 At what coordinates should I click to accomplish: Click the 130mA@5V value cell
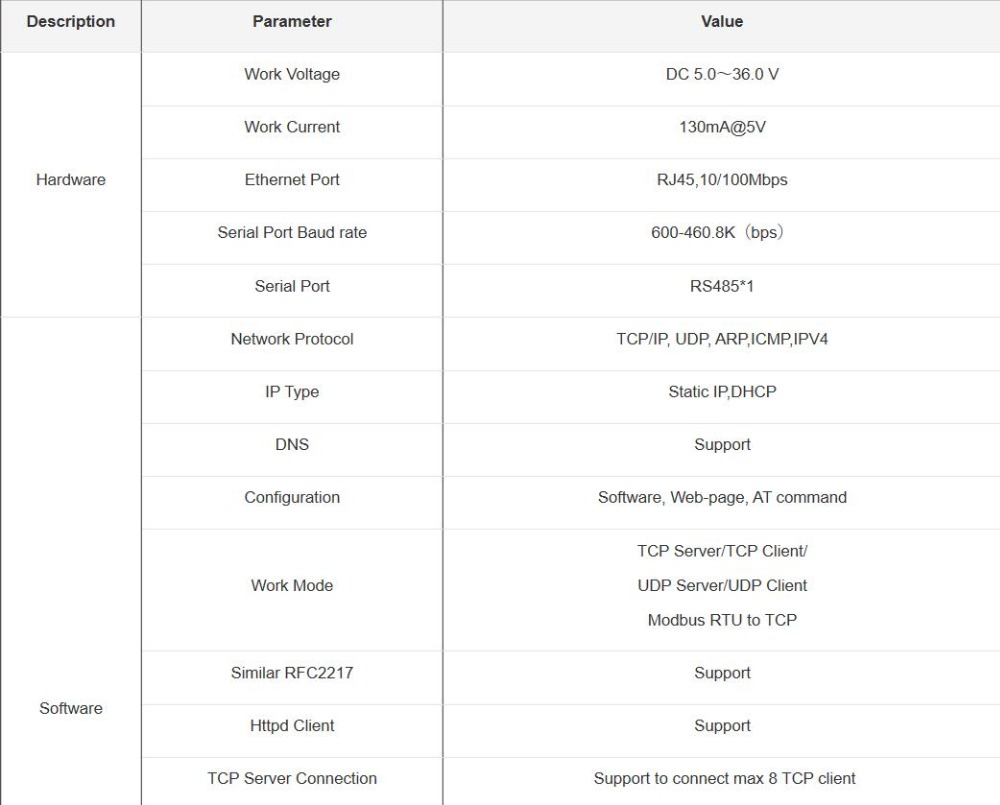[722, 127]
